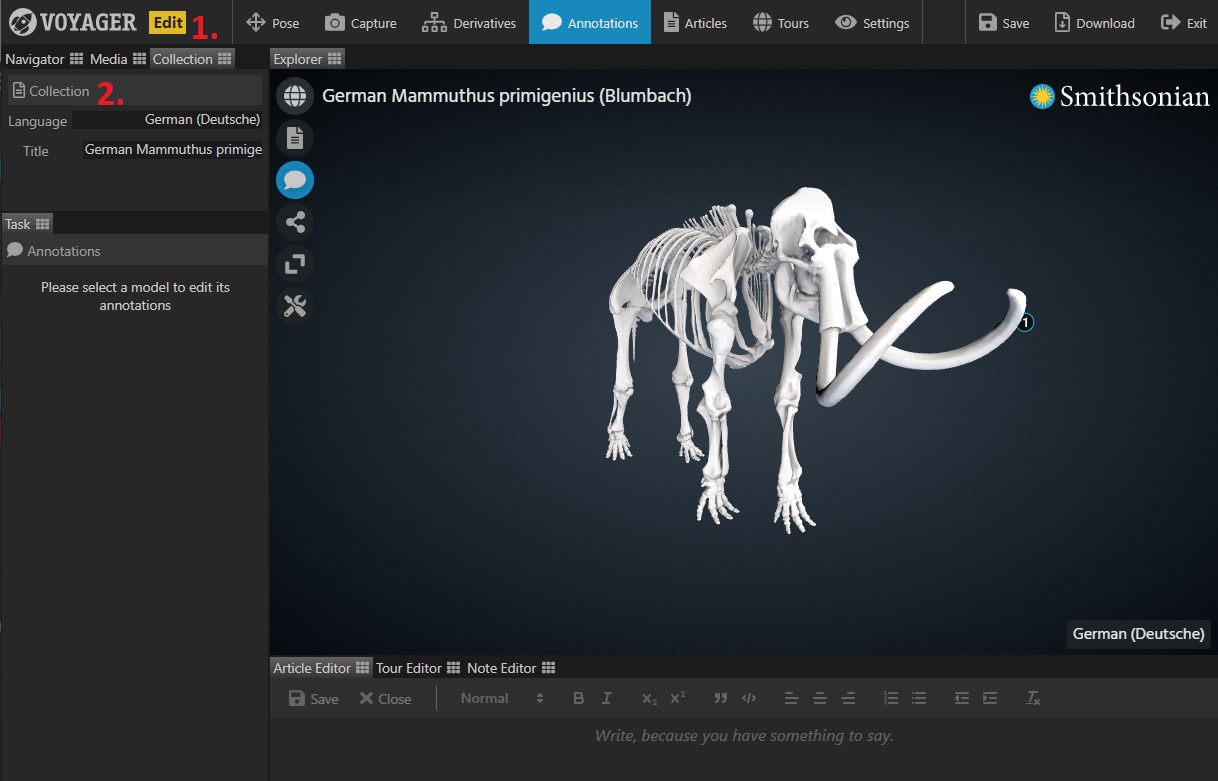Open the Pose task
Viewport: 1218px width, 781px height.
[273, 23]
